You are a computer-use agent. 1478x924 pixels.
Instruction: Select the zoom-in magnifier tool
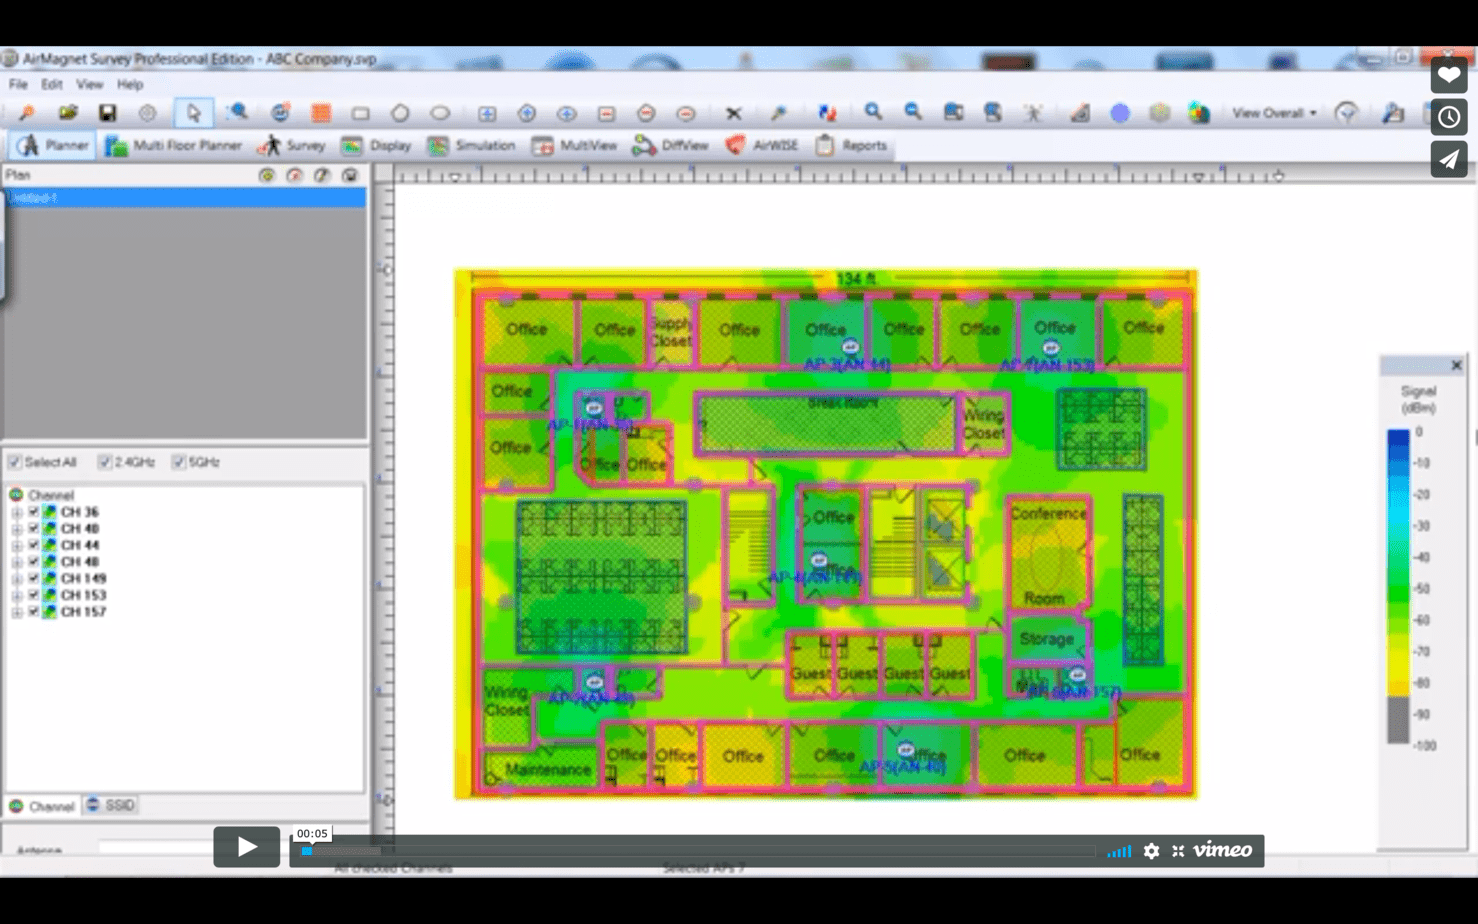pyautogui.click(x=871, y=112)
